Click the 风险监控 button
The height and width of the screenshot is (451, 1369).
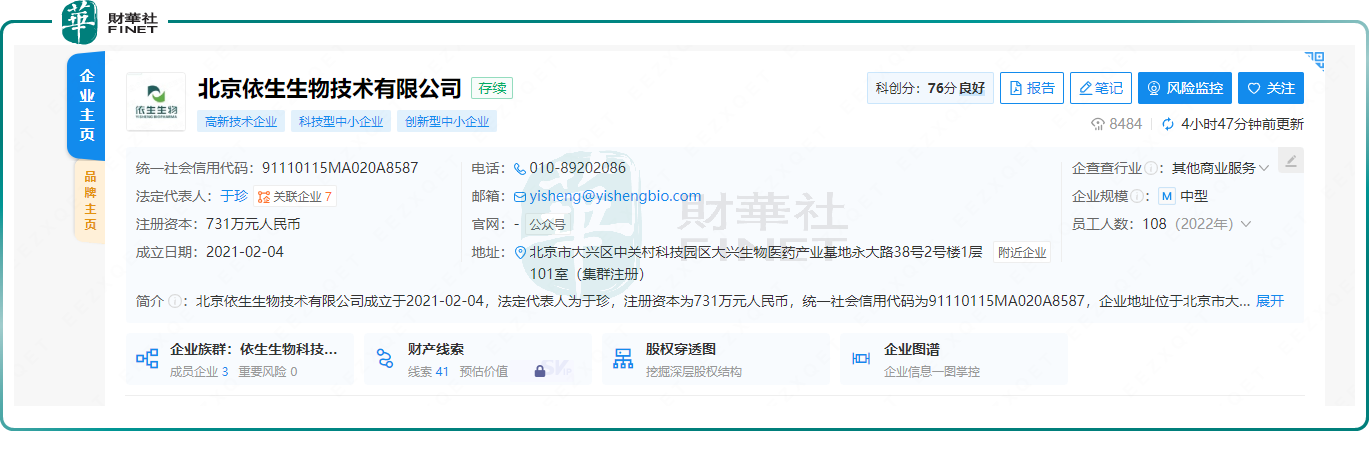pyautogui.click(x=1185, y=88)
